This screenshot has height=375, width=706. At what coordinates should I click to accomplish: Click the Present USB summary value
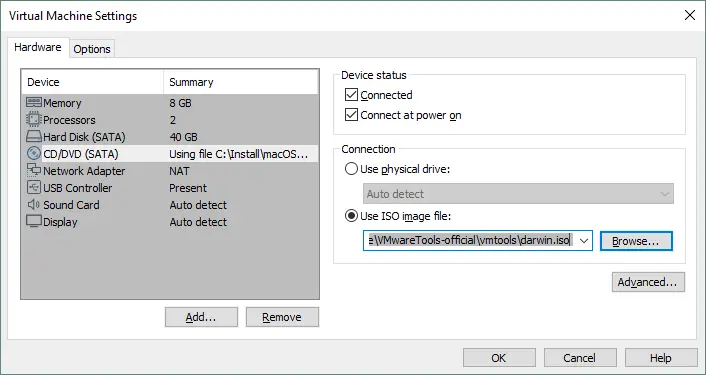pos(188,188)
